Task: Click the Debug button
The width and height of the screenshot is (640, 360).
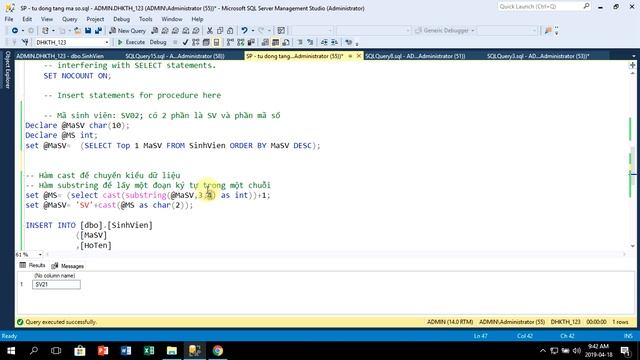Action: [158, 42]
